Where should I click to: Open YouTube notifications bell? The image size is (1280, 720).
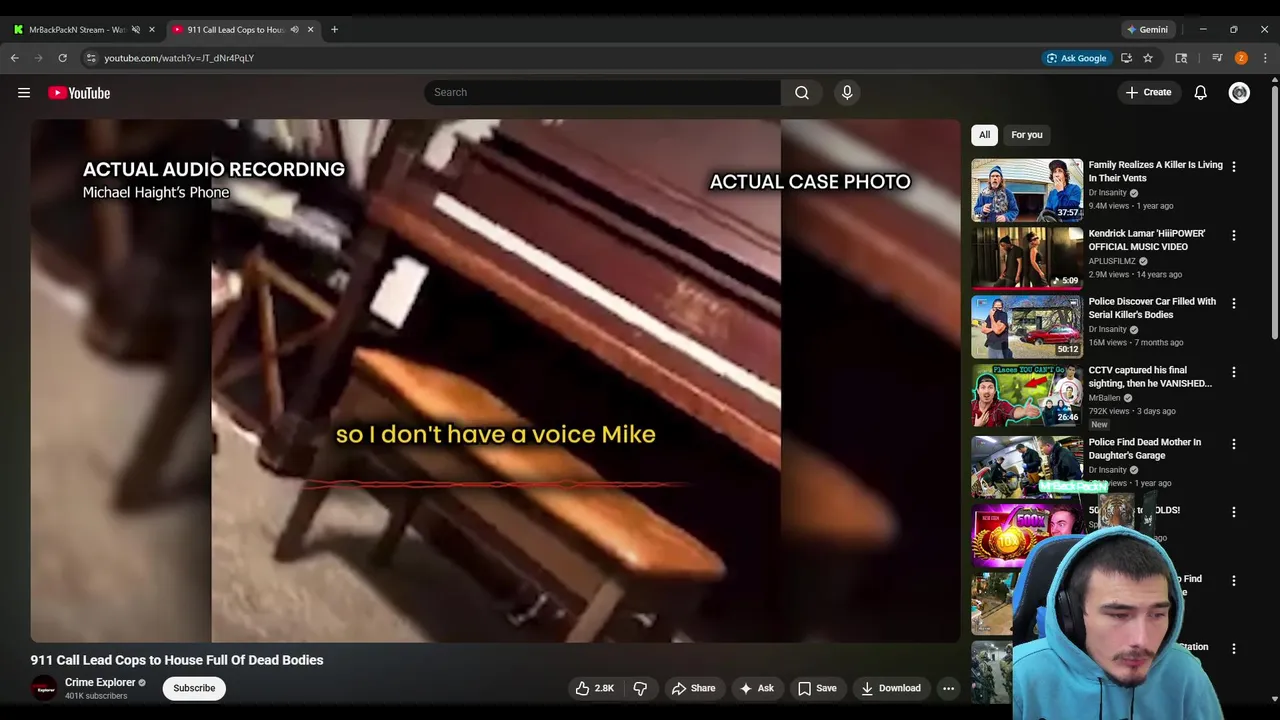(1200, 92)
